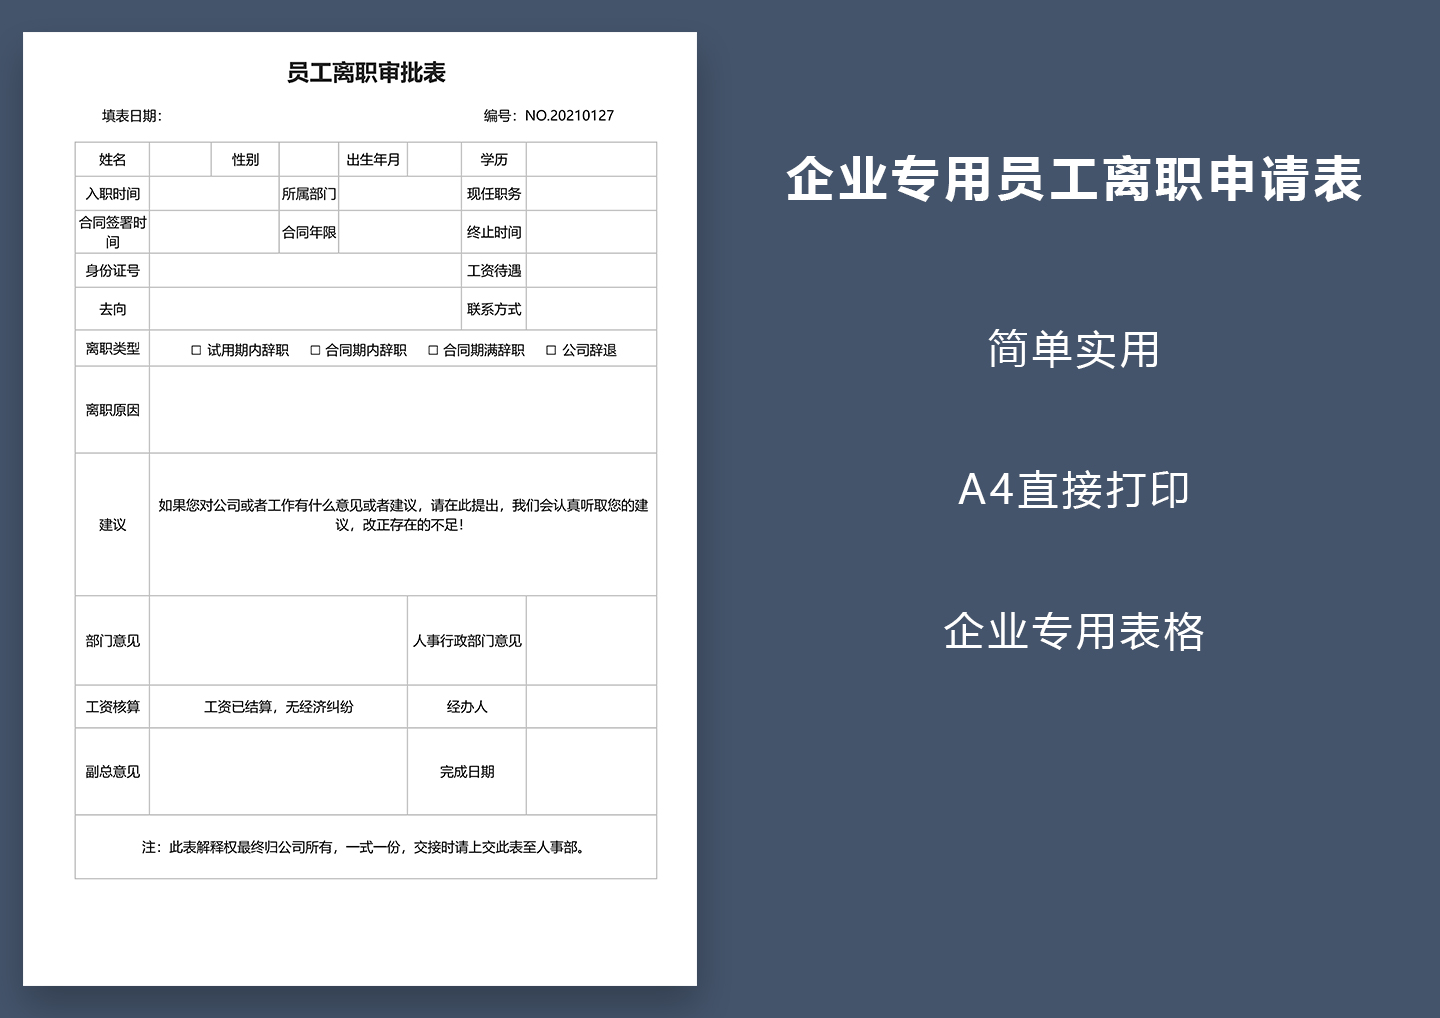Click the 现任职务 input cell
This screenshot has width=1440, height=1018.
(x=592, y=193)
